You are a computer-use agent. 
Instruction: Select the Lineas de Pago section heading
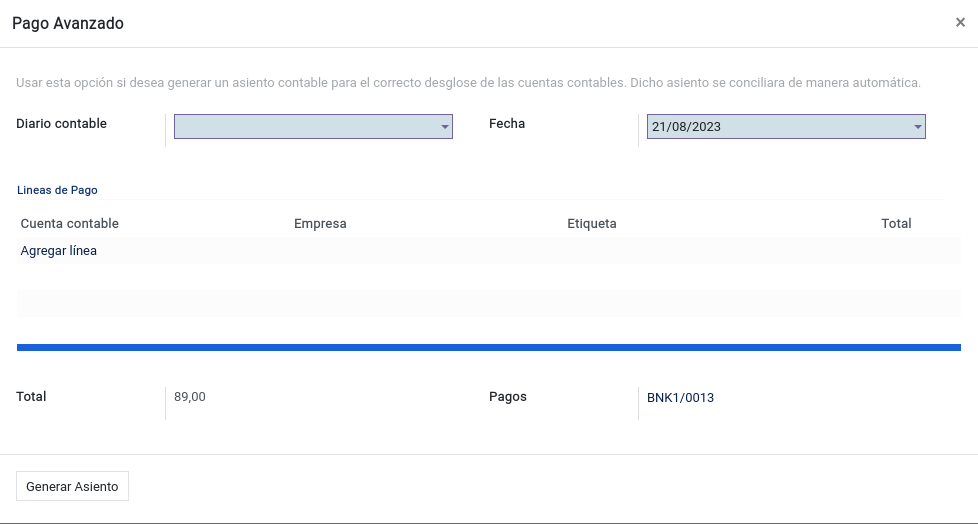tap(57, 190)
